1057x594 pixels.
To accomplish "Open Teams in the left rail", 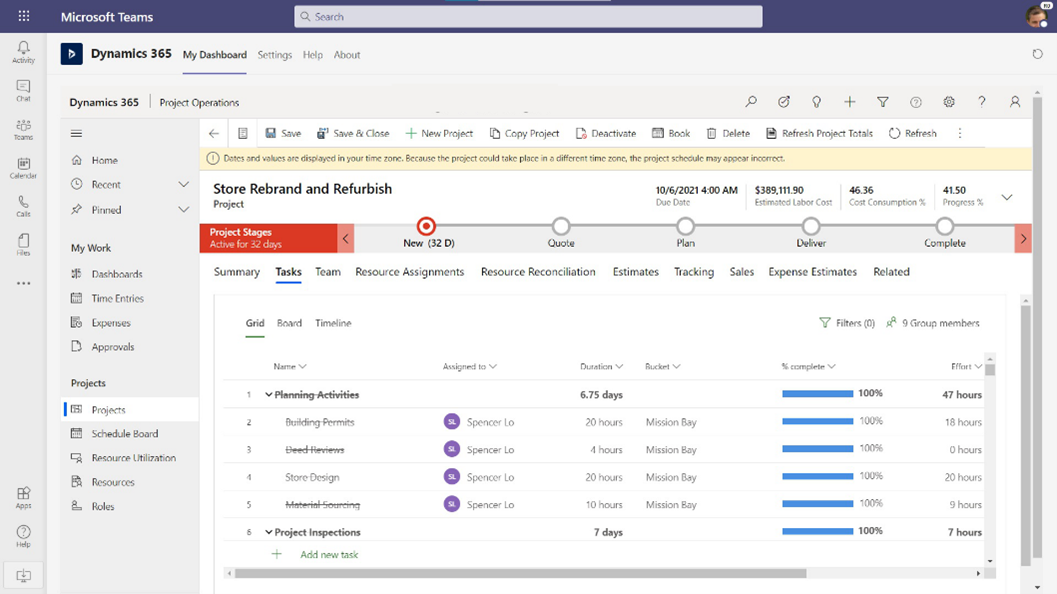I will click(x=24, y=129).
